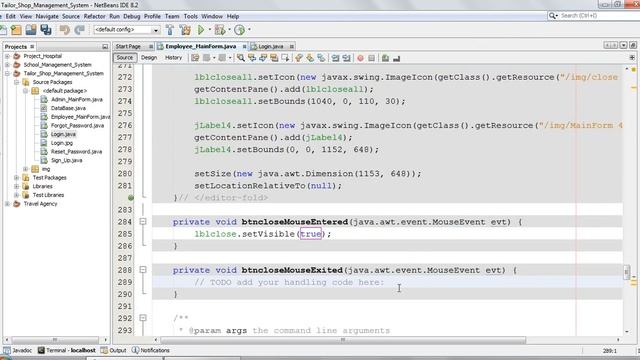Switch to Design view
The width and height of the screenshot is (640, 360).
coord(149,58)
